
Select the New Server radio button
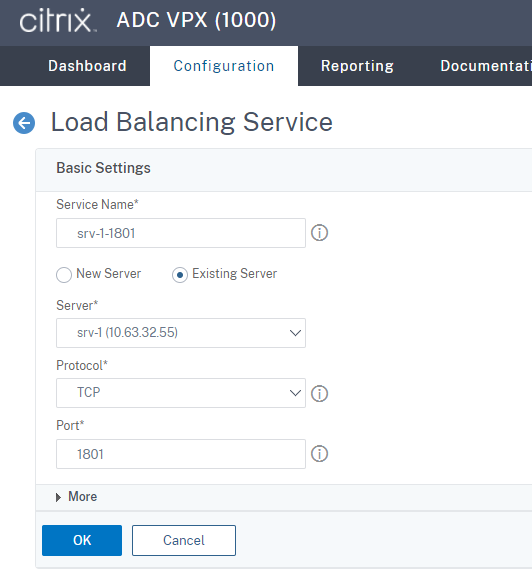(64, 275)
